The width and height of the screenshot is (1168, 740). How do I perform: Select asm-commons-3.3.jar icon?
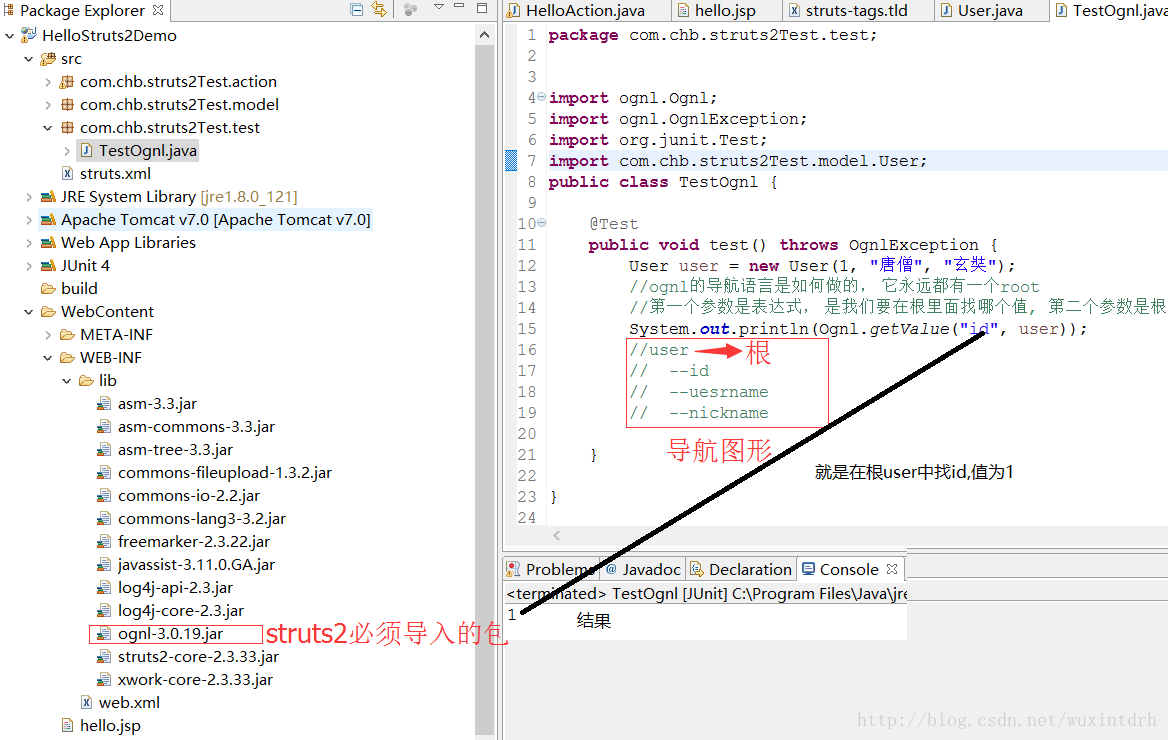tap(104, 427)
